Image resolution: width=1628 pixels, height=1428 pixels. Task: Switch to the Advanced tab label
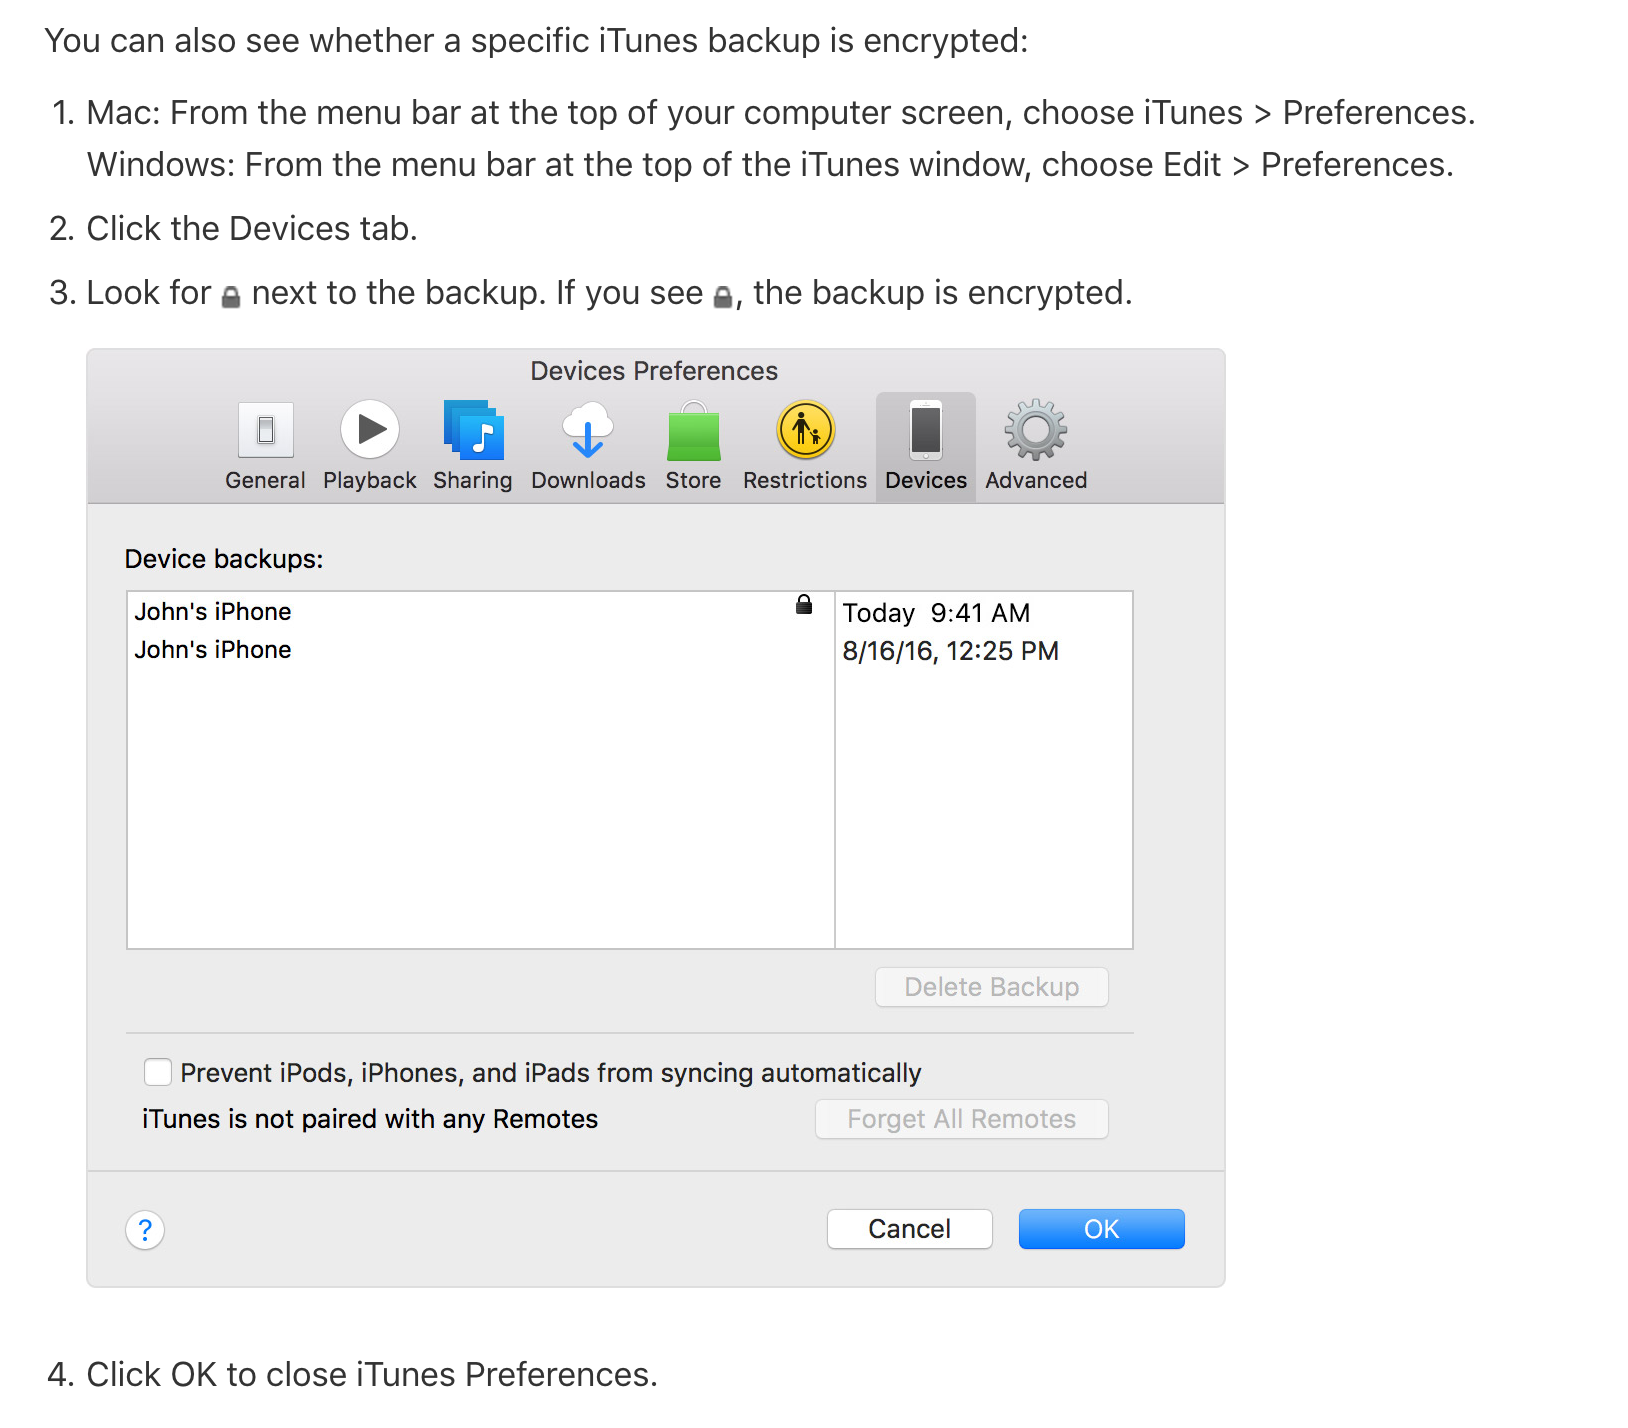click(x=1036, y=480)
